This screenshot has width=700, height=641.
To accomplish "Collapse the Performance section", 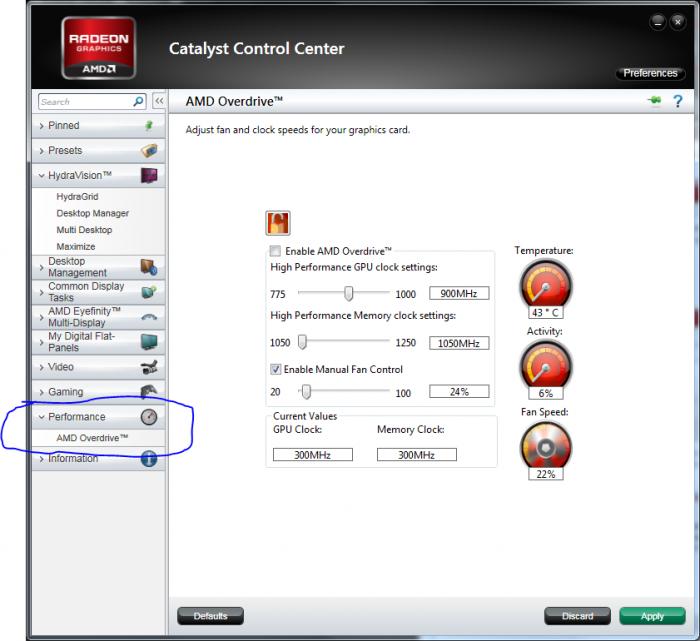I will [98, 417].
